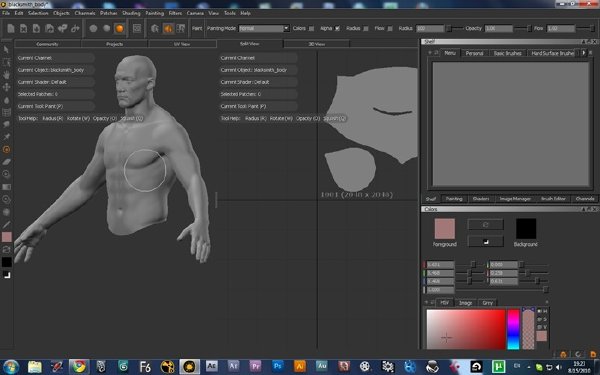Select the Pan hand tool in left toolbar
Viewport: 600px width, 375px height.
[6, 75]
